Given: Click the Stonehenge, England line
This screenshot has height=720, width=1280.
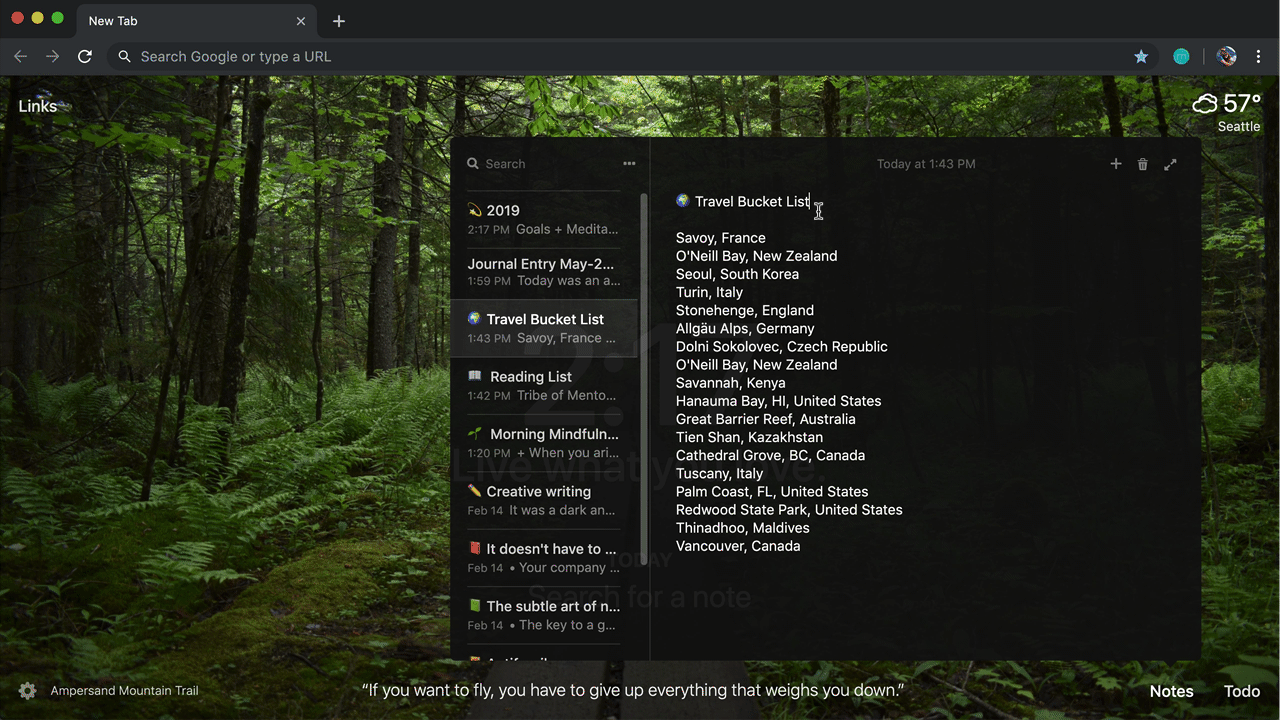Looking at the screenshot, I should (745, 310).
